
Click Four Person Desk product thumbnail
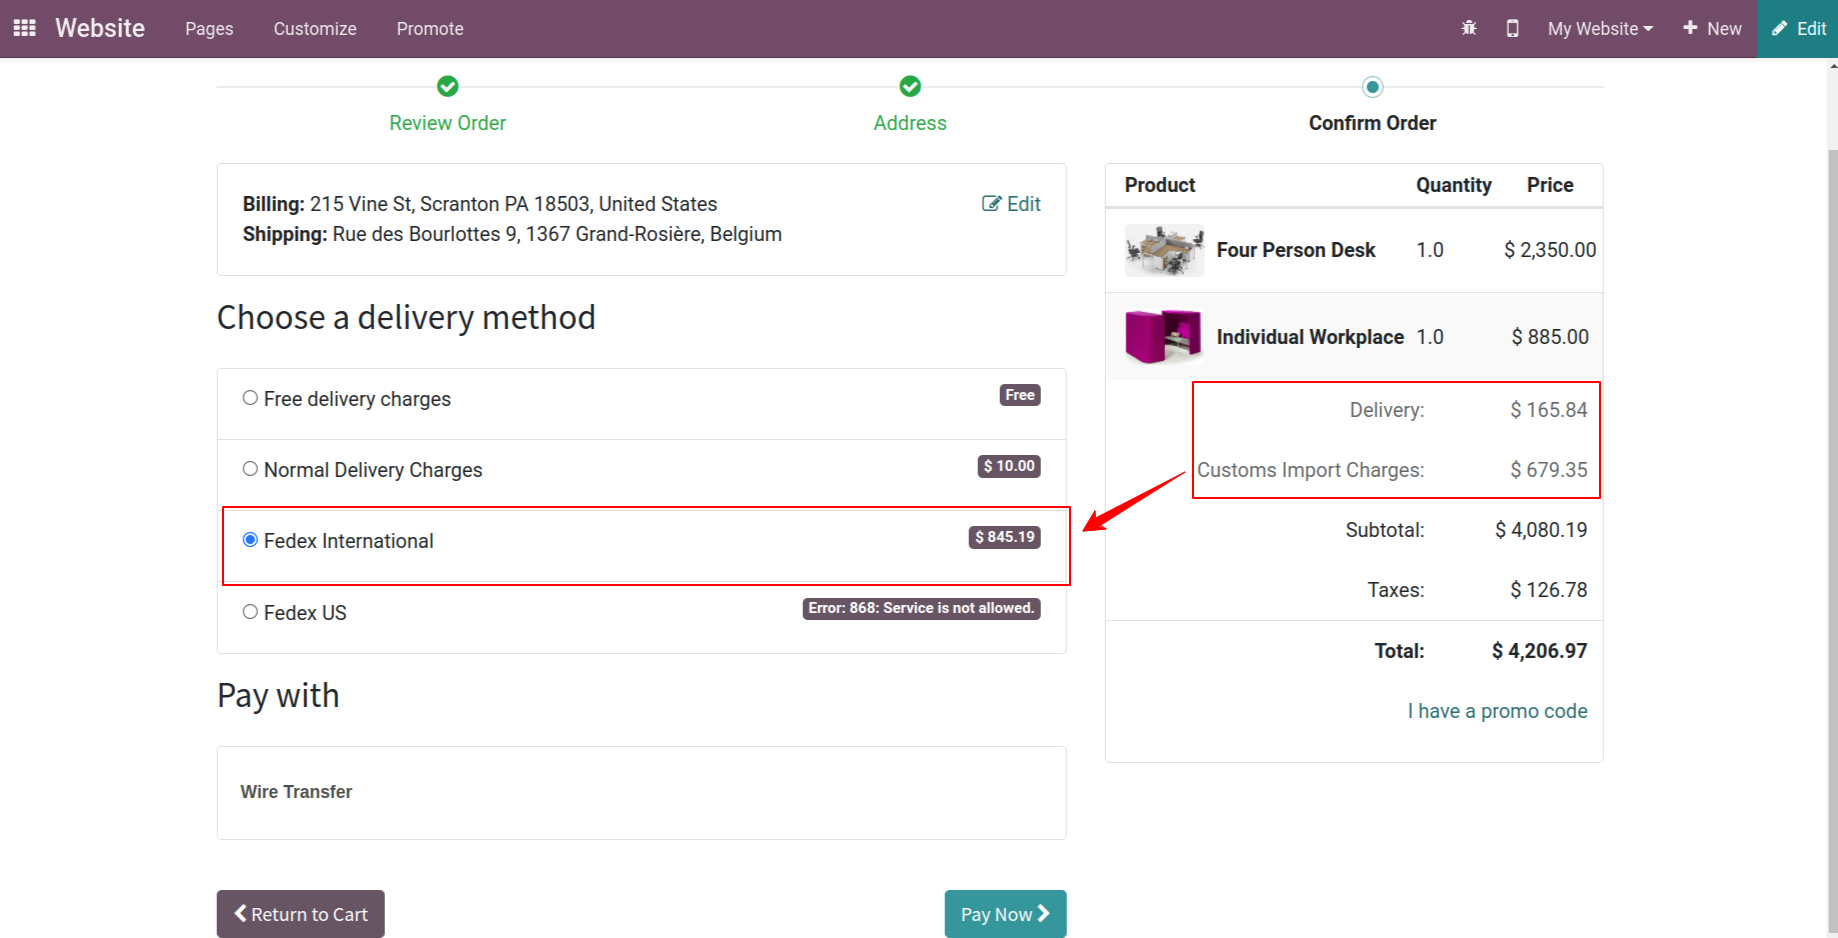(x=1164, y=250)
